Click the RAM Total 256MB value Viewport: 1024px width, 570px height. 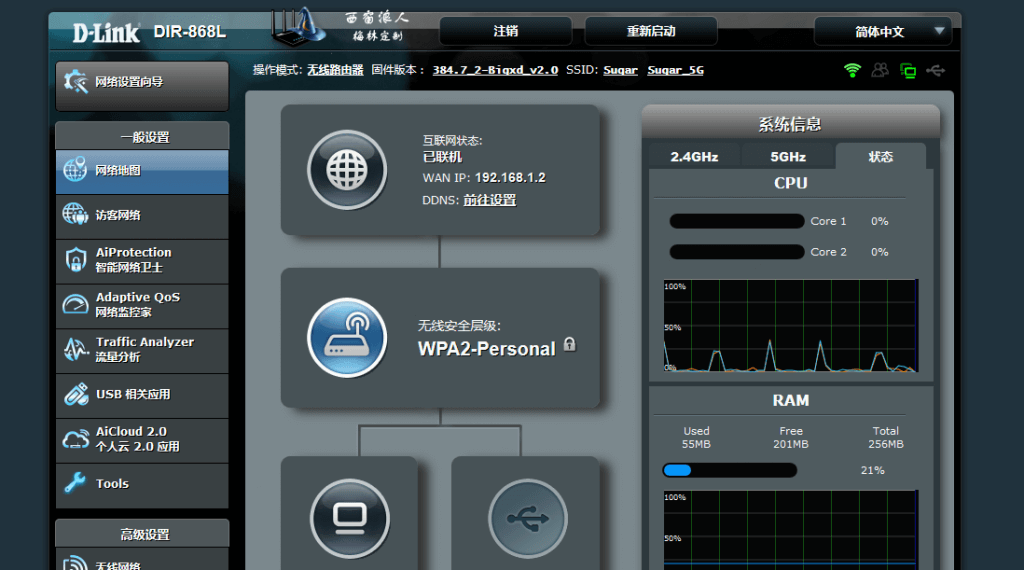coord(886,444)
